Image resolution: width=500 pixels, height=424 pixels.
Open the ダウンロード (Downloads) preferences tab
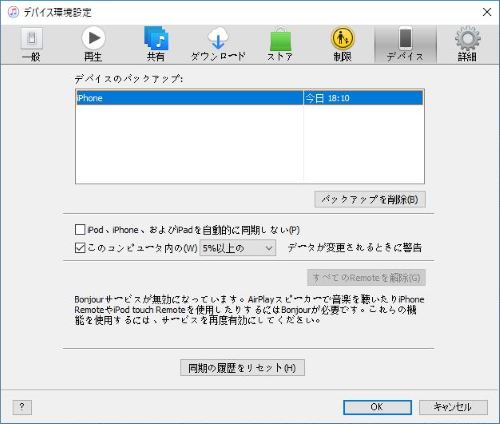point(218,45)
